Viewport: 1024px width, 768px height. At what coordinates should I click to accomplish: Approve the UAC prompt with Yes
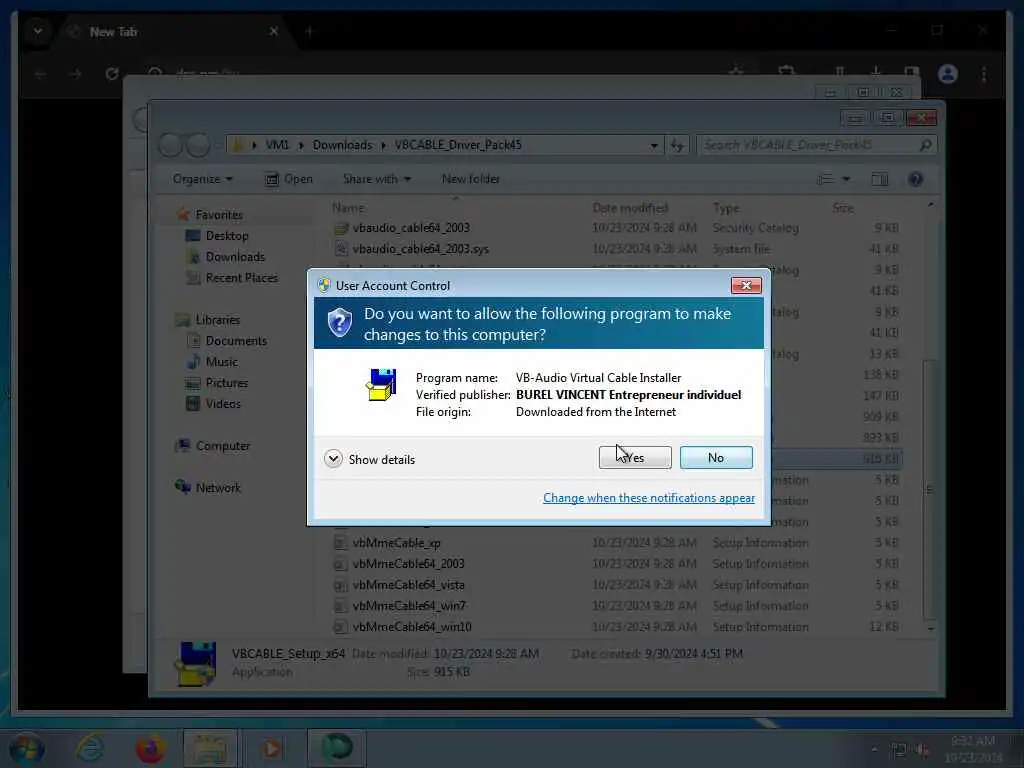[x=635, y=458]
